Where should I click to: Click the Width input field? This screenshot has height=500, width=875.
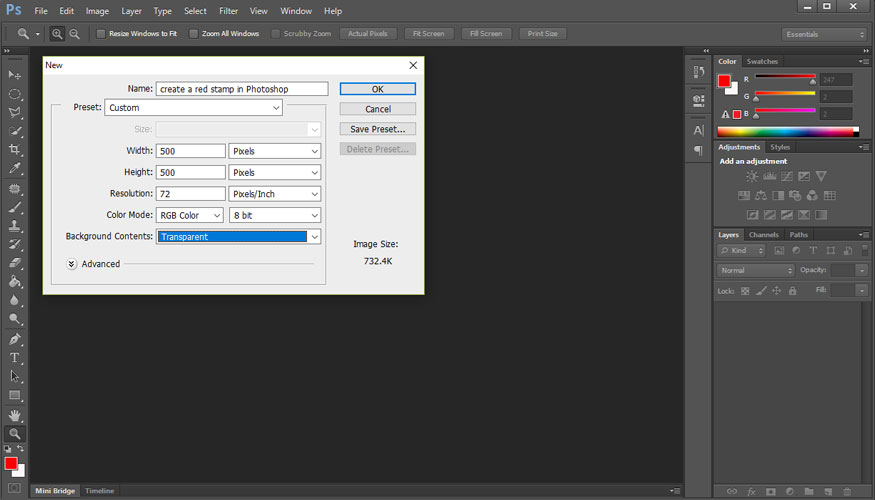coord(190,151)
